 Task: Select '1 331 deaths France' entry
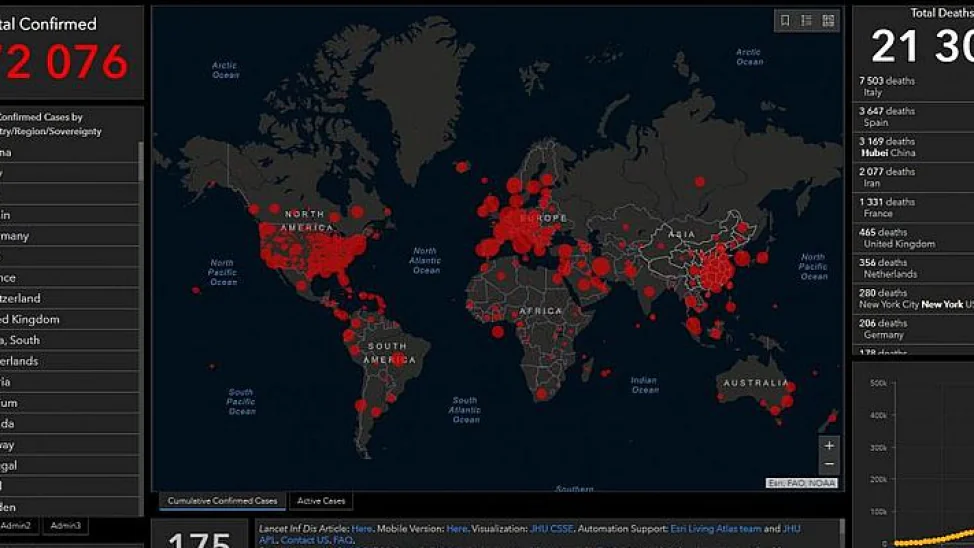click(x=913, y=208)
